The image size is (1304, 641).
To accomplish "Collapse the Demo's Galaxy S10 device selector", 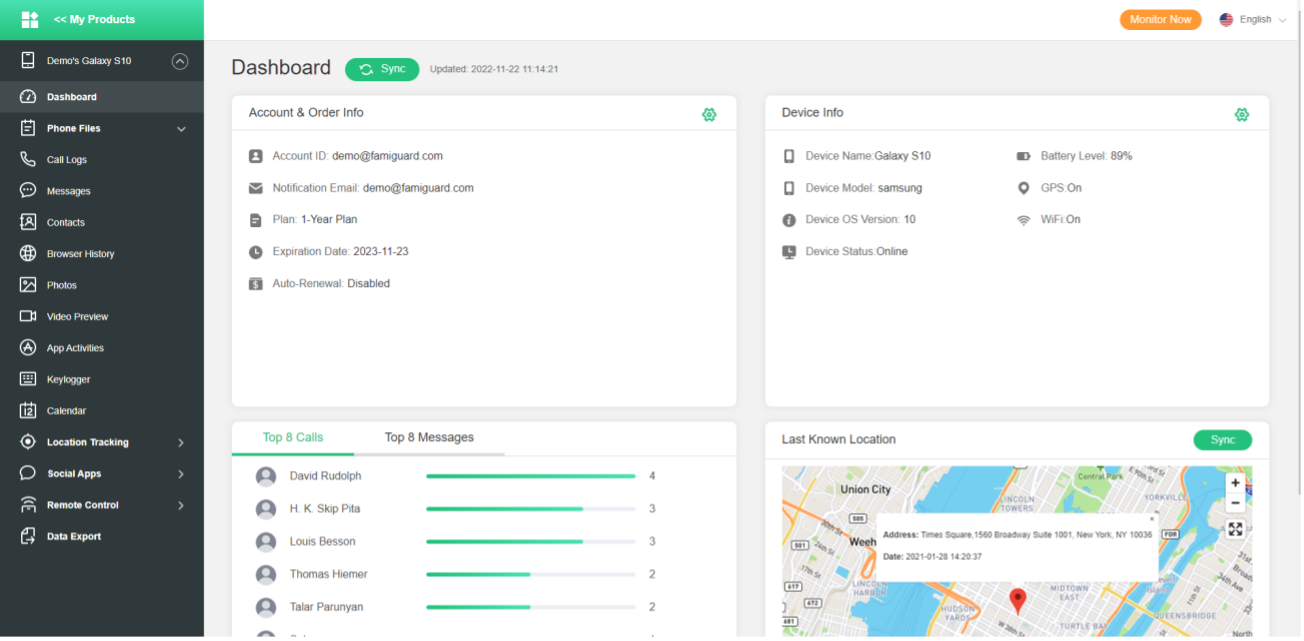I will [180, 61].
